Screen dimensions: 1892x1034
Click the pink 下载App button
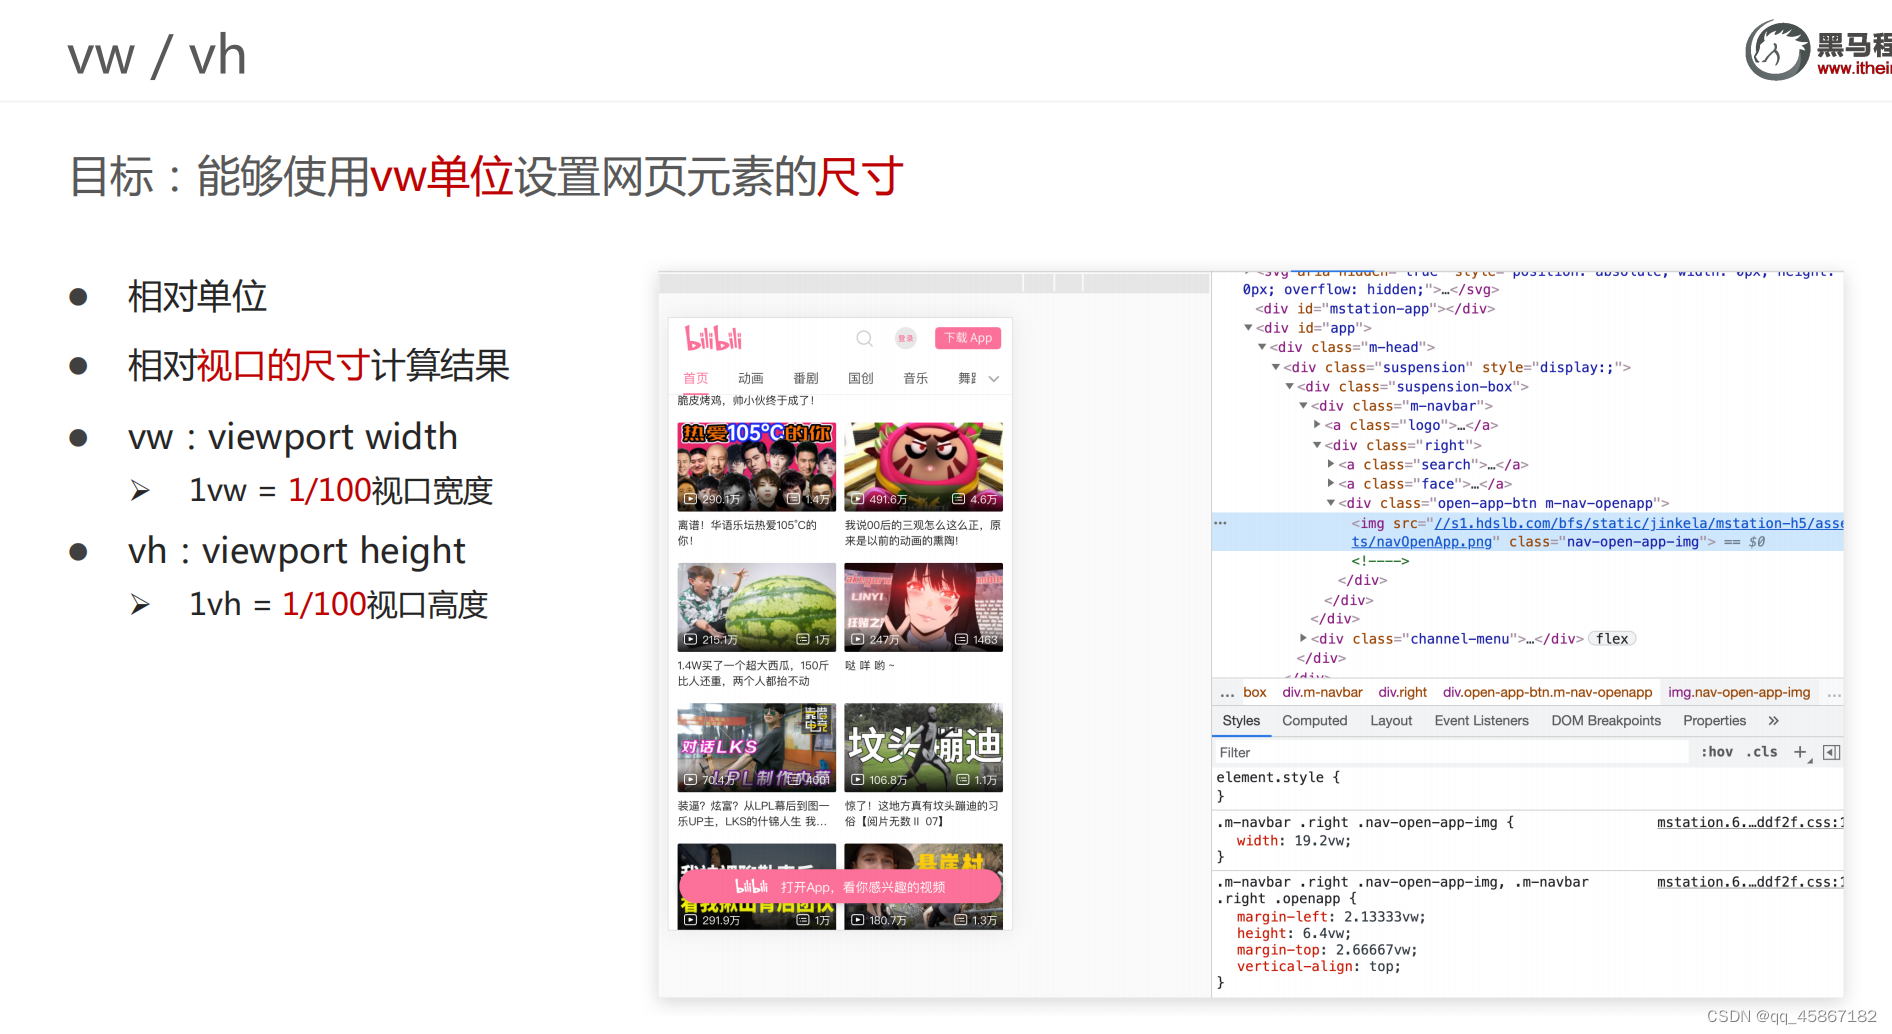point(967,338)
